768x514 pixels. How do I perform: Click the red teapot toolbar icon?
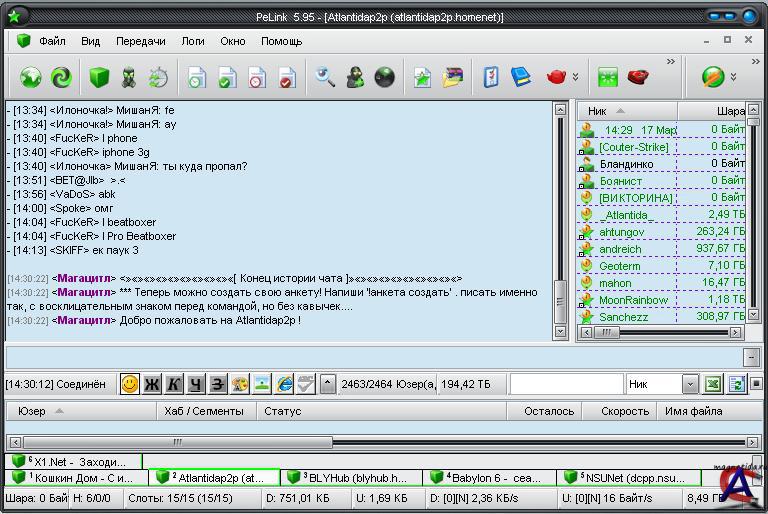556,77
